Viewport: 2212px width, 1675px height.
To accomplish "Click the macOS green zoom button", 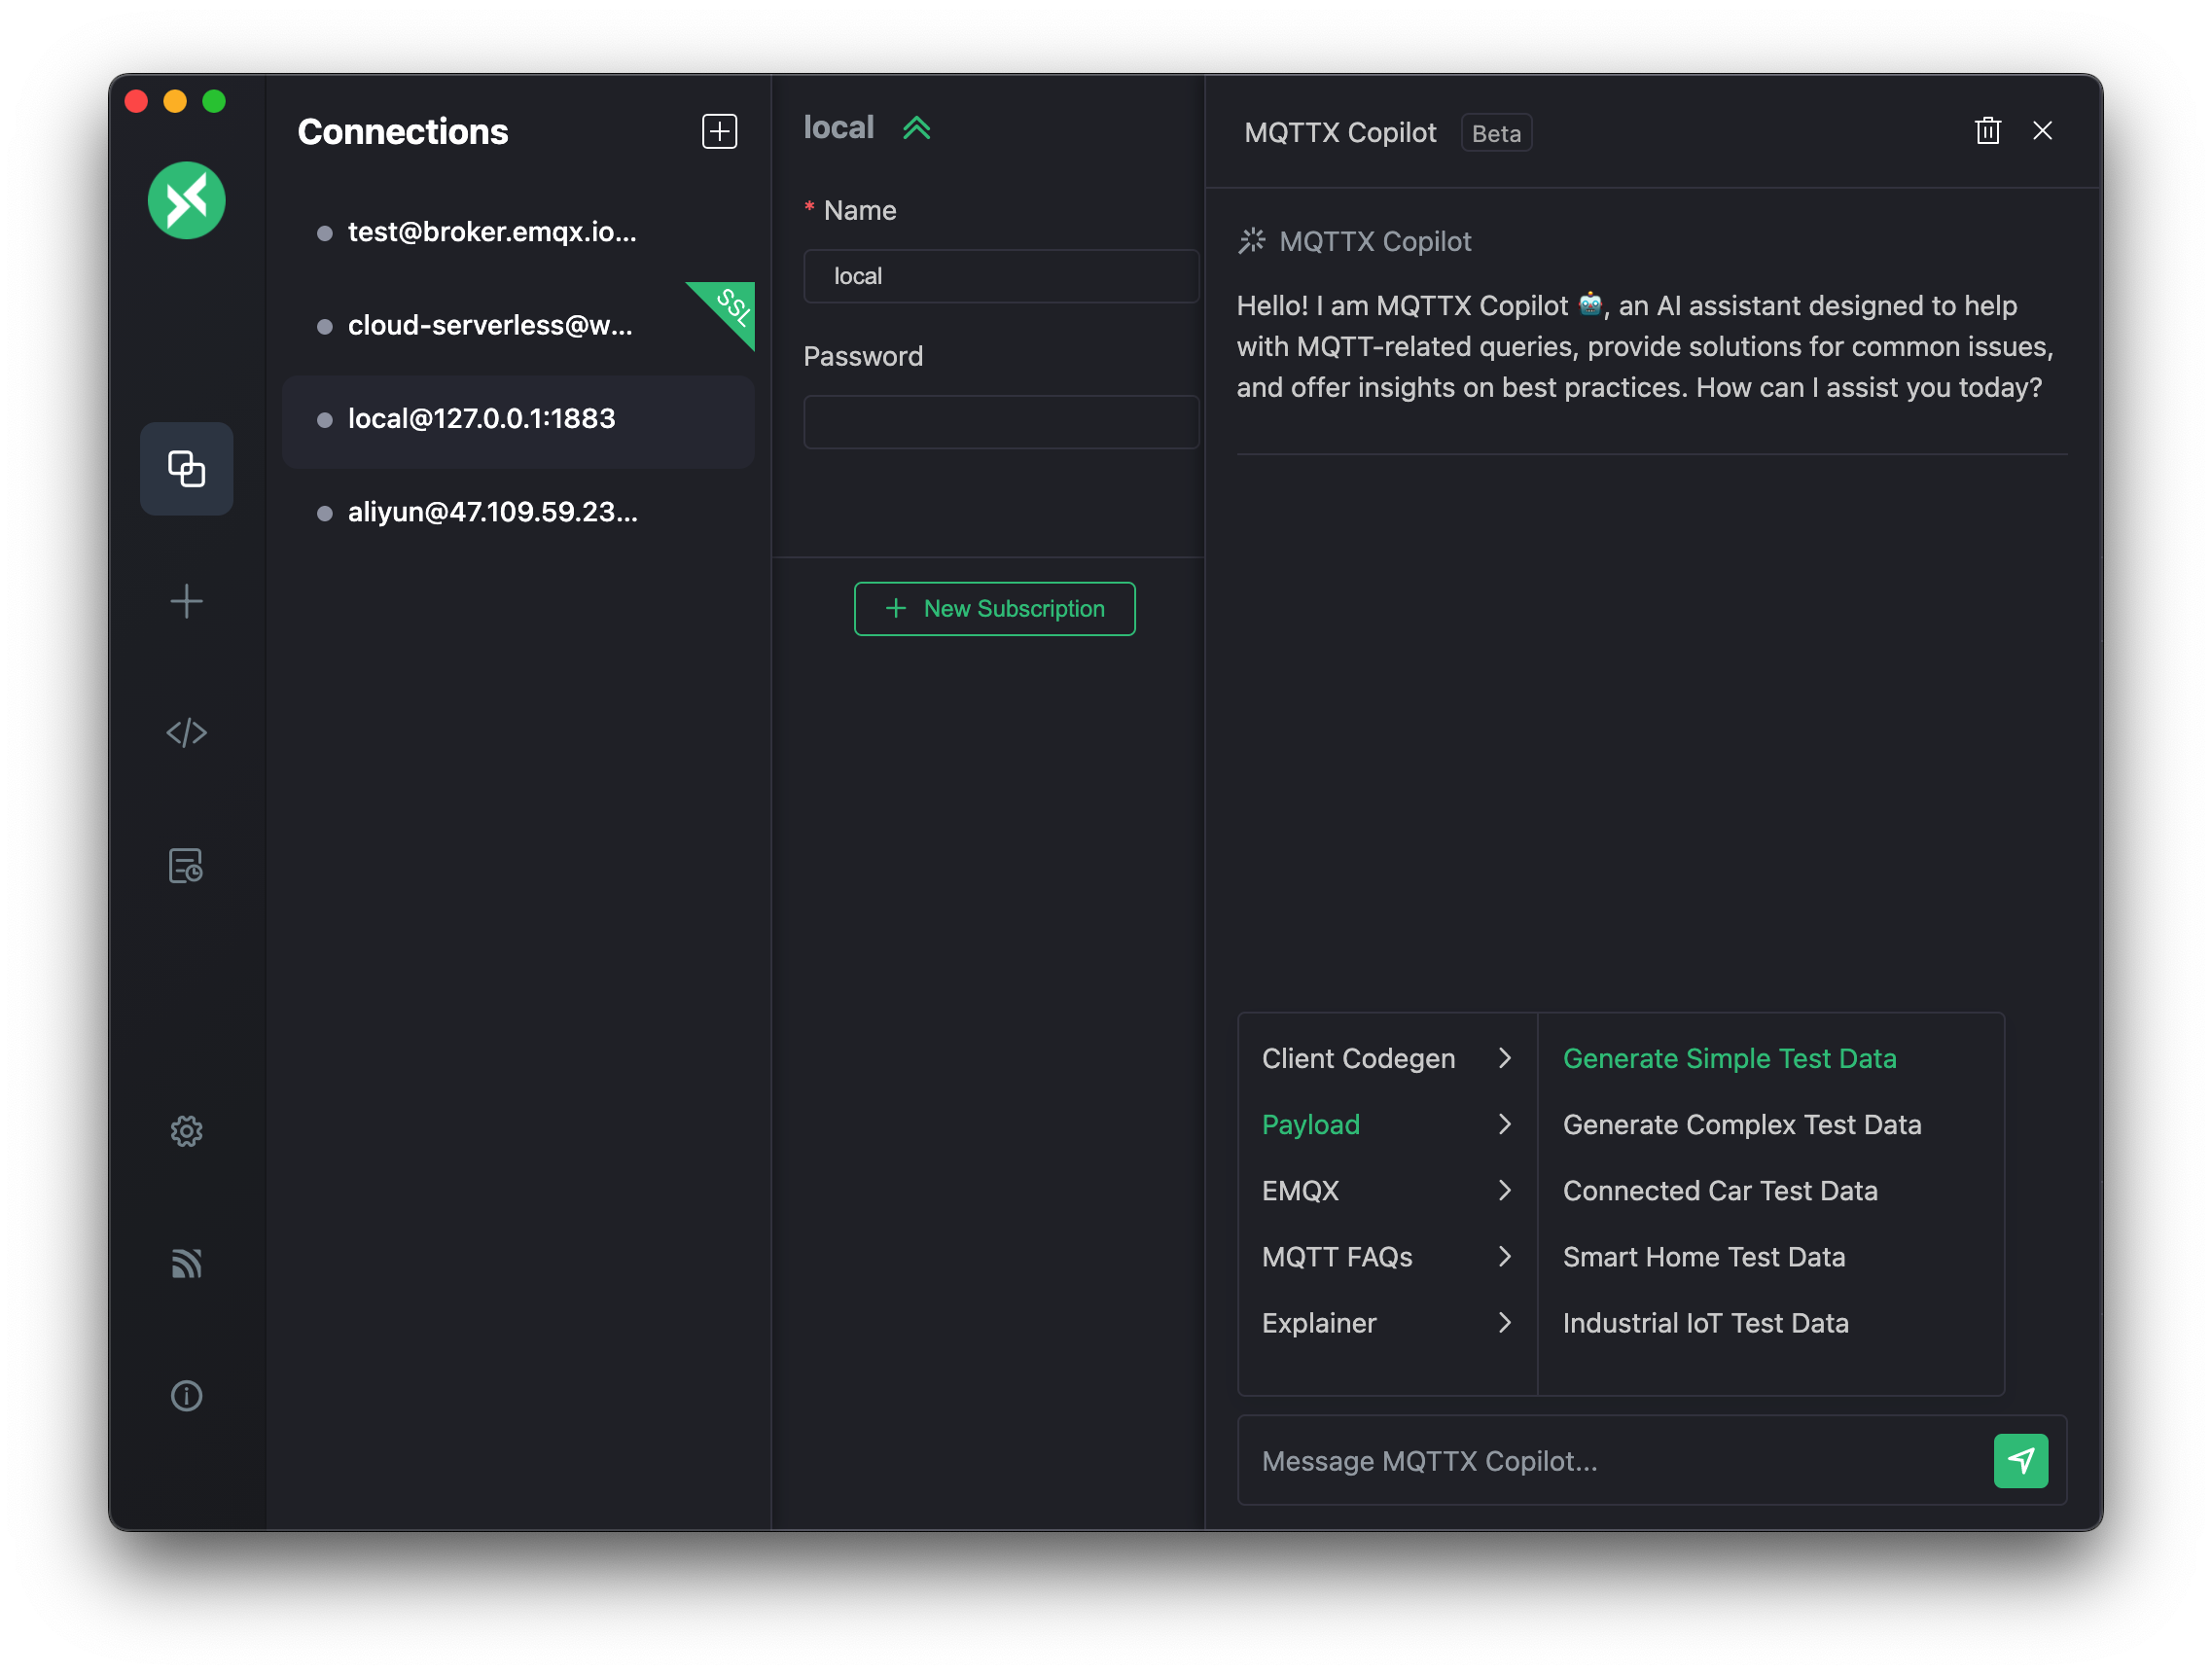I will (213, 101).
